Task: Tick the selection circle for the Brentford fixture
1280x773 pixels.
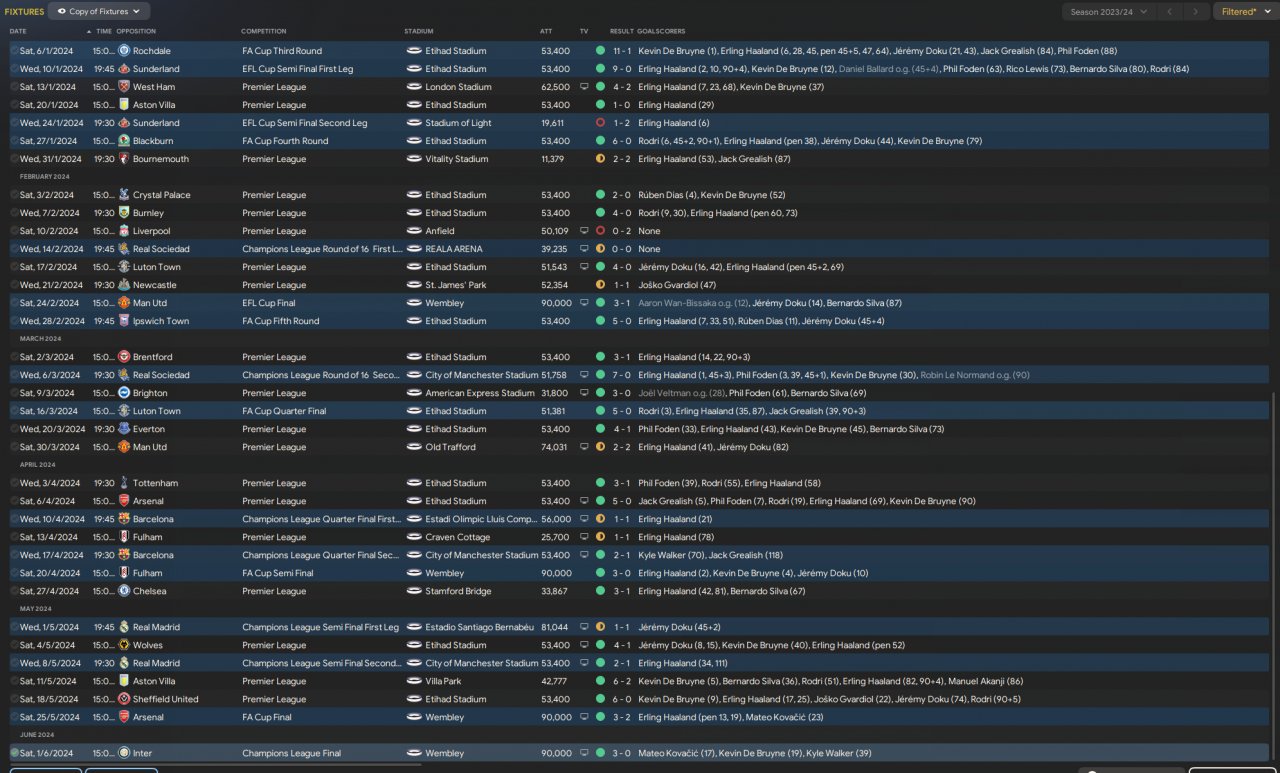Action: (x=14, y=357)
